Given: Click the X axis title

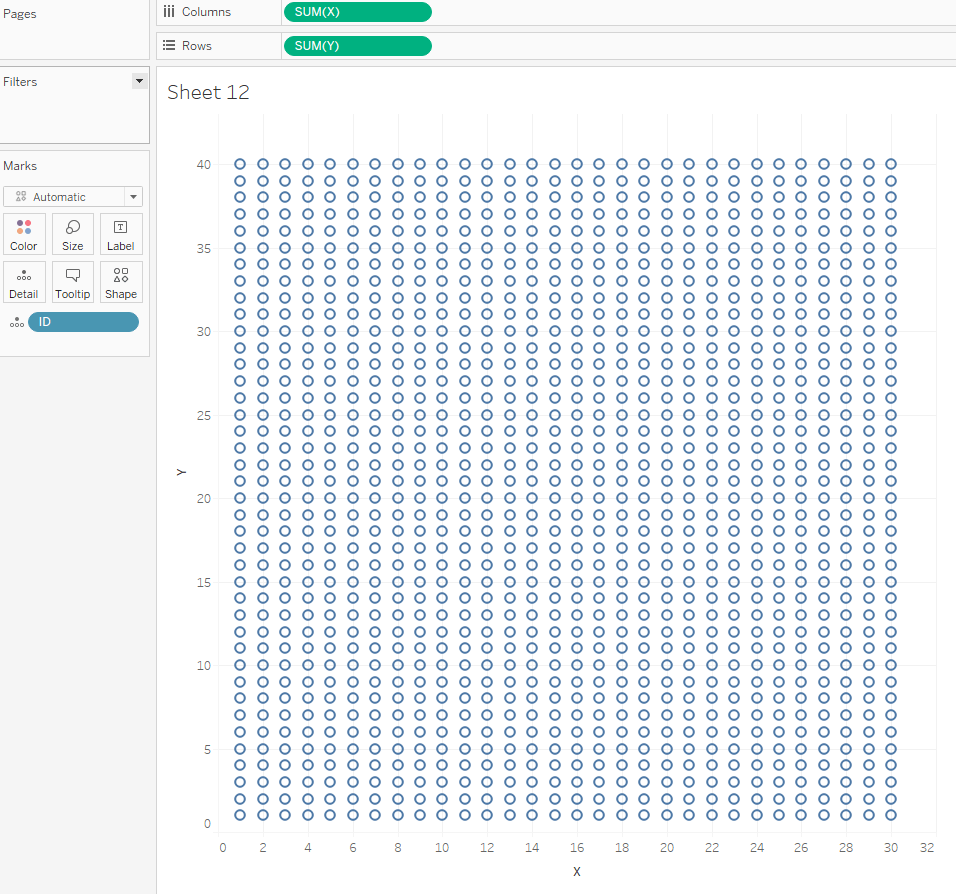Looking at the screenshot, I should coord(577,871).
